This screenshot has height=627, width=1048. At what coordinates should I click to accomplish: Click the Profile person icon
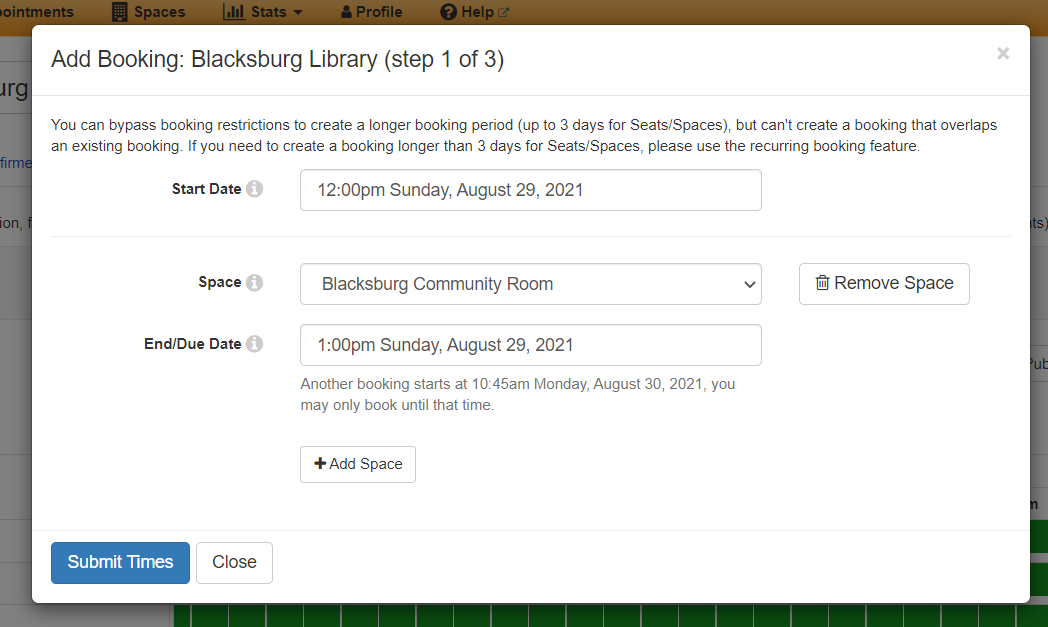[x=346, y=12]
